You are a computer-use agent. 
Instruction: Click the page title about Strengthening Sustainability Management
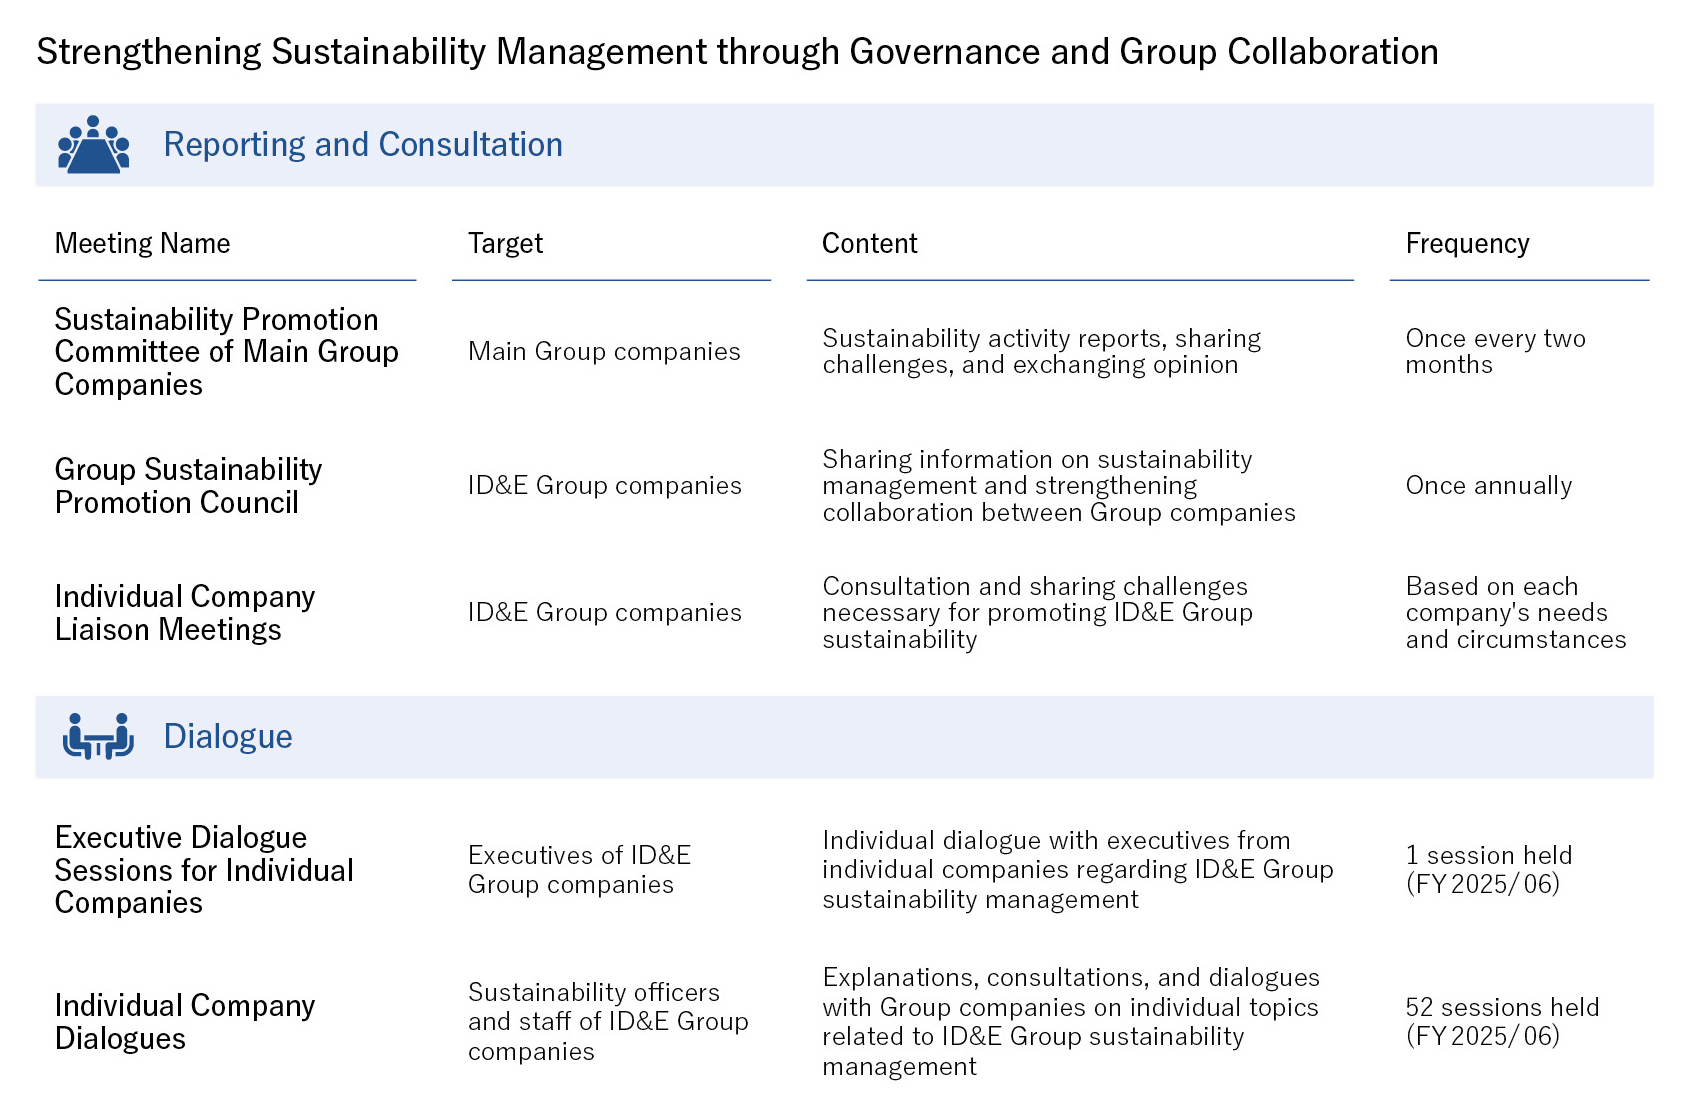tap(737, 52)
